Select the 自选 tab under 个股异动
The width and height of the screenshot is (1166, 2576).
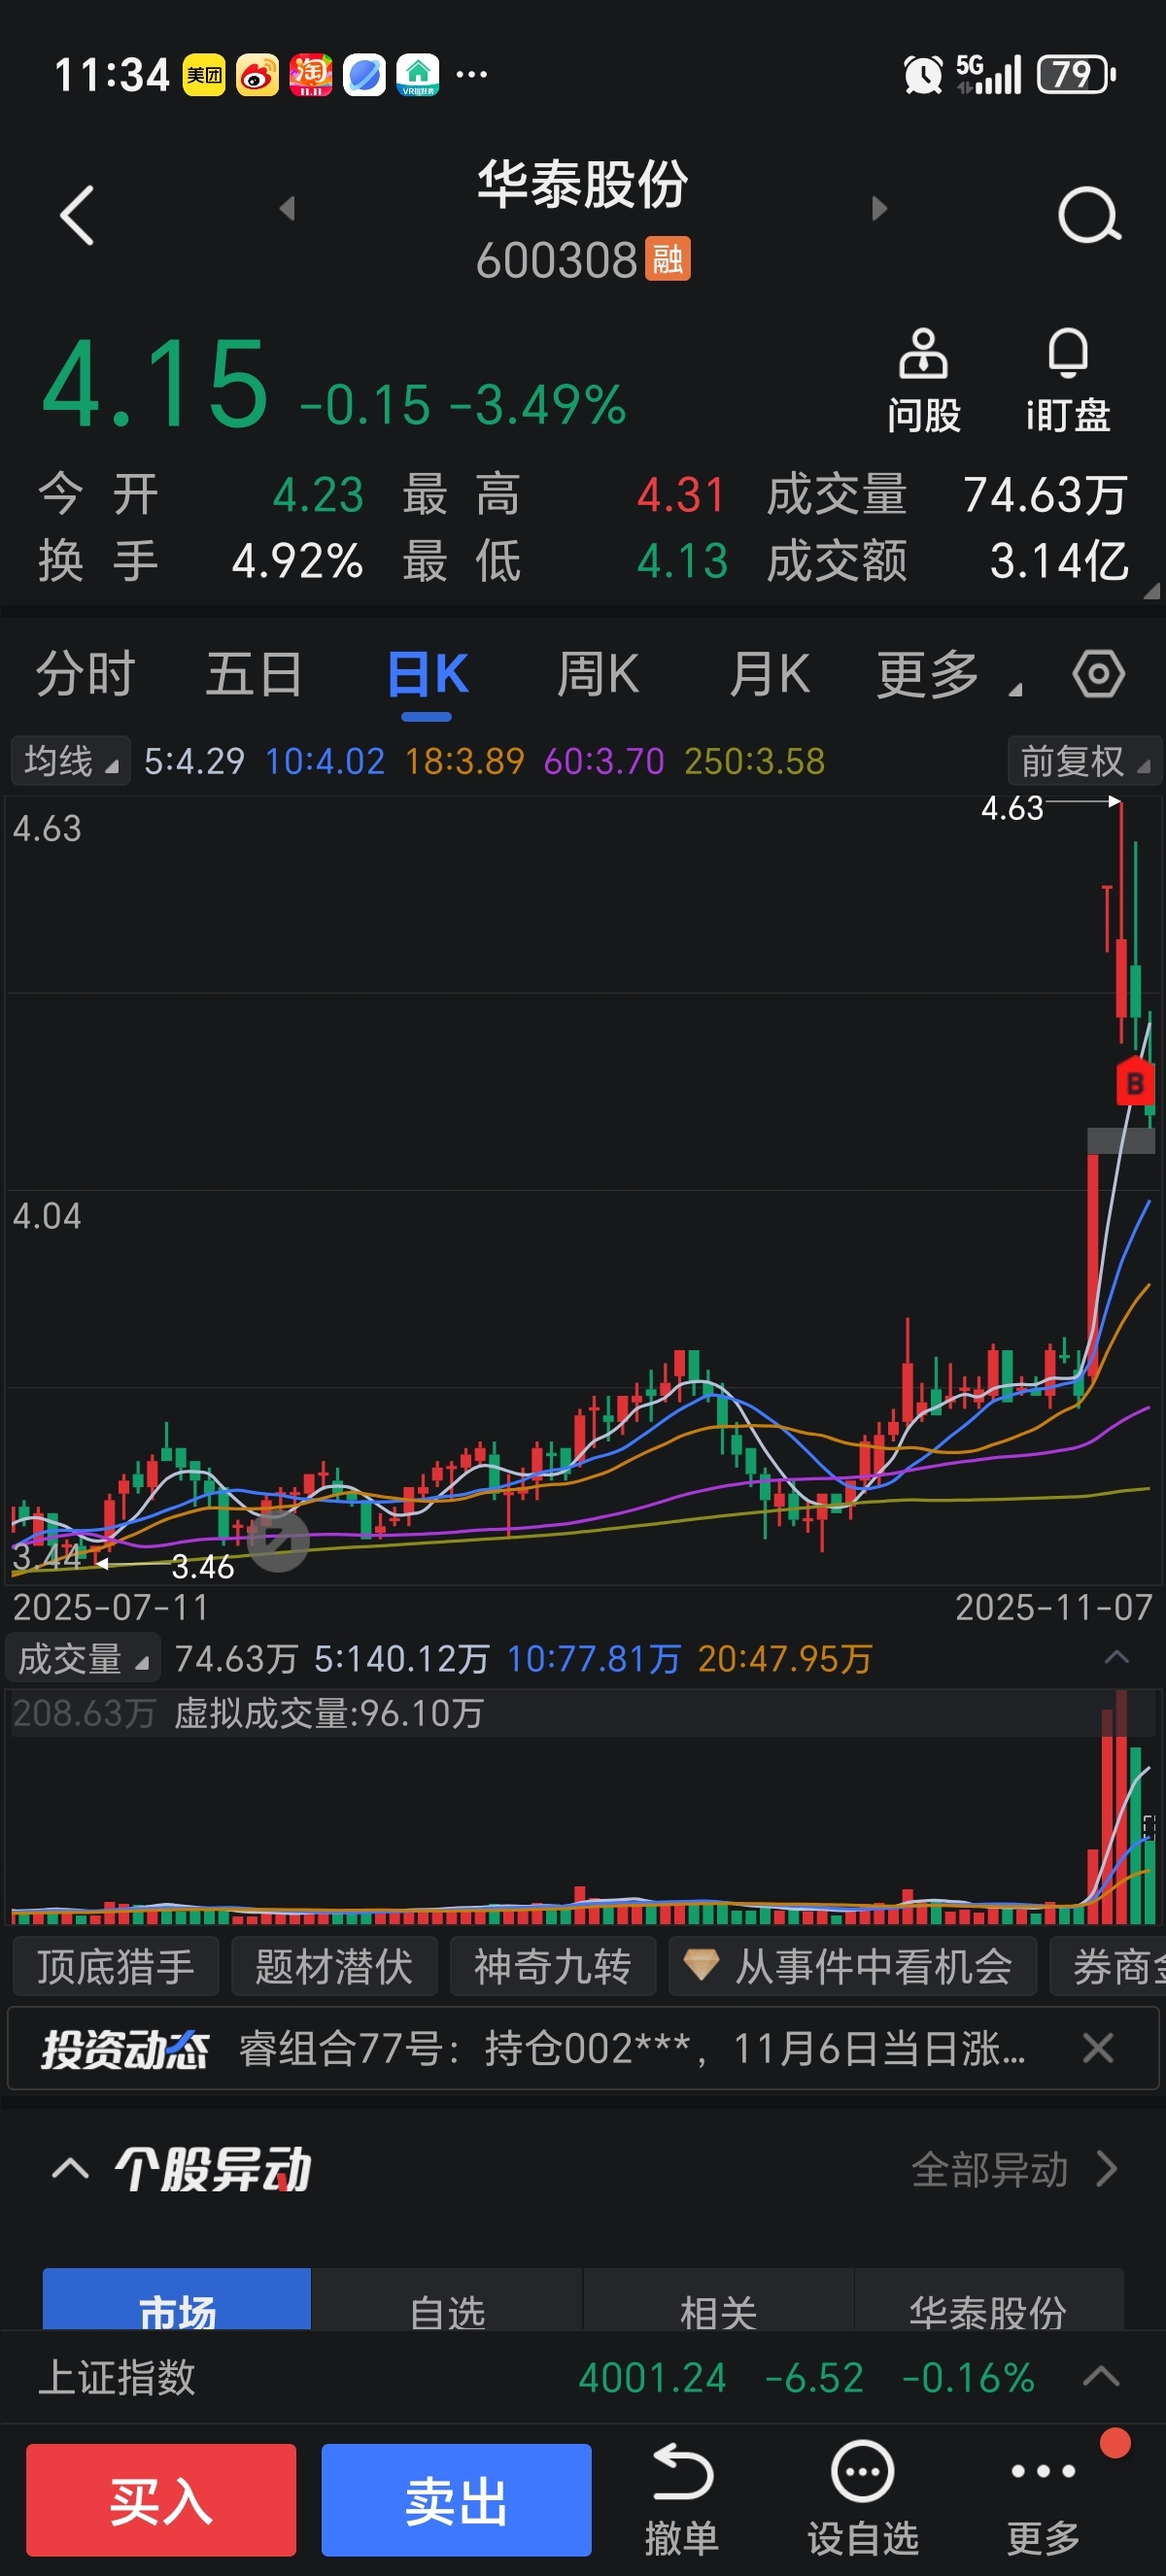(447, 2301)
